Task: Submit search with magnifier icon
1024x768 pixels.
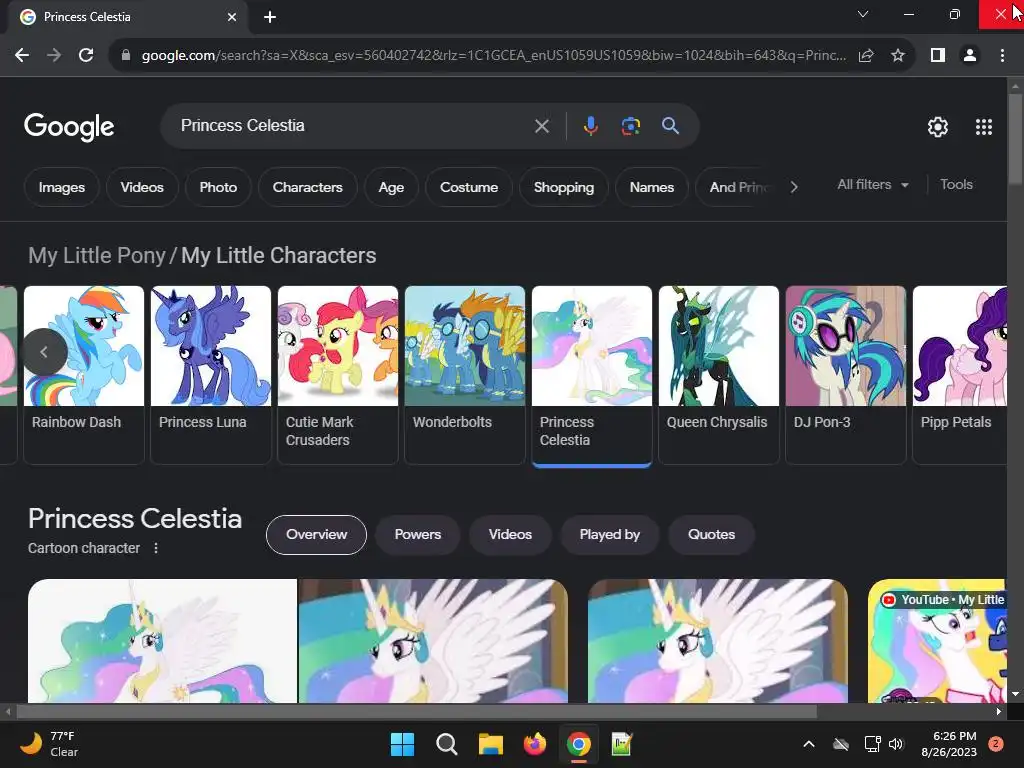Action: pyautogui.click(x=670, y=126)
